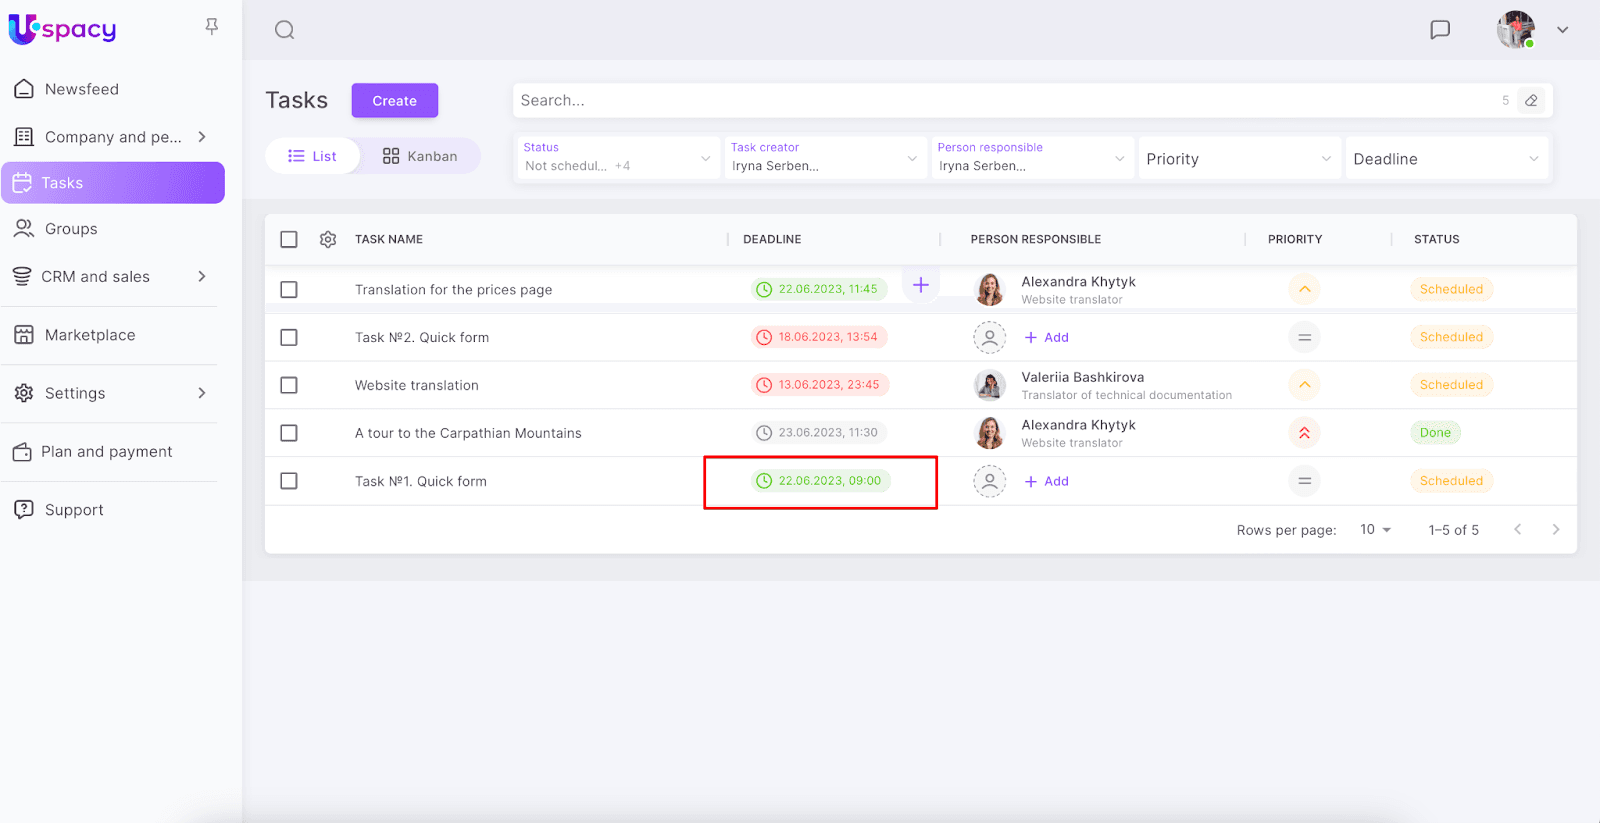The height and width of the screenshot is (823, 1600).
Task: Open the Priority filter dropdown
Action: point(1238,159)
